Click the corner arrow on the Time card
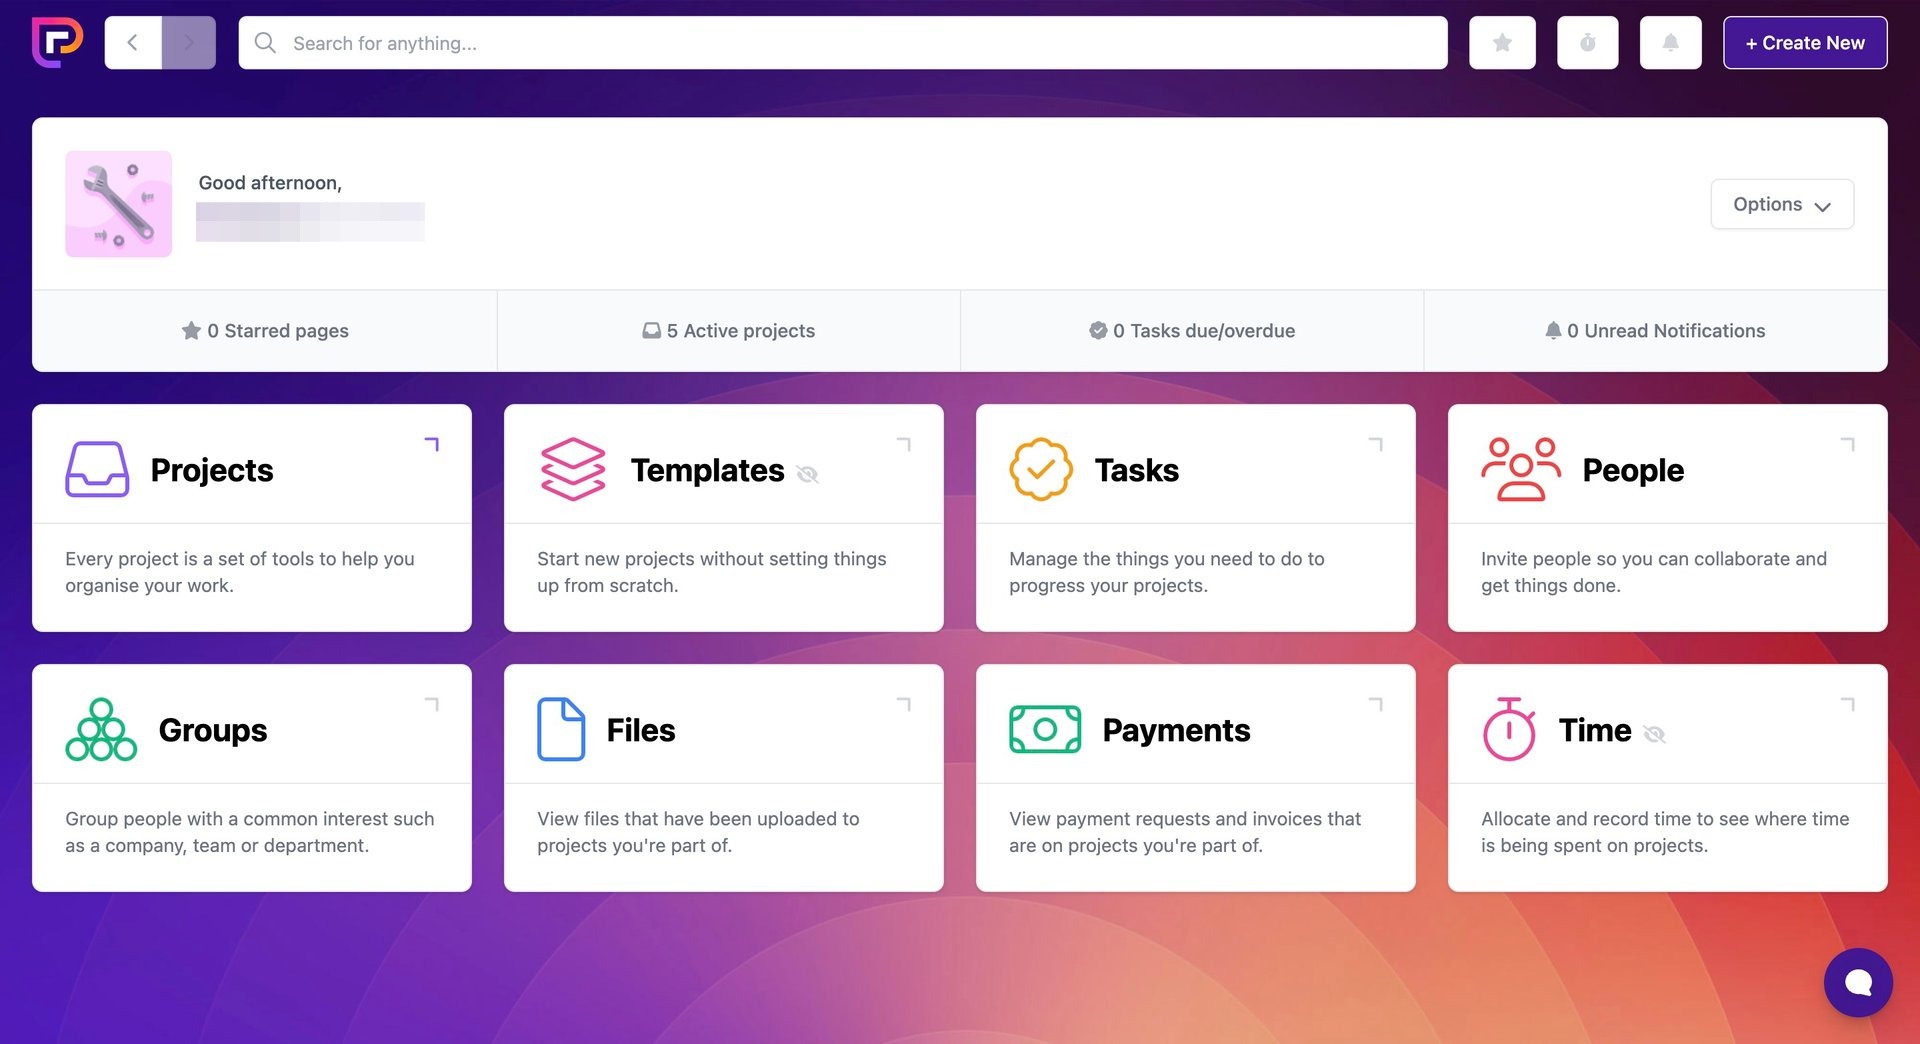 1848,704
